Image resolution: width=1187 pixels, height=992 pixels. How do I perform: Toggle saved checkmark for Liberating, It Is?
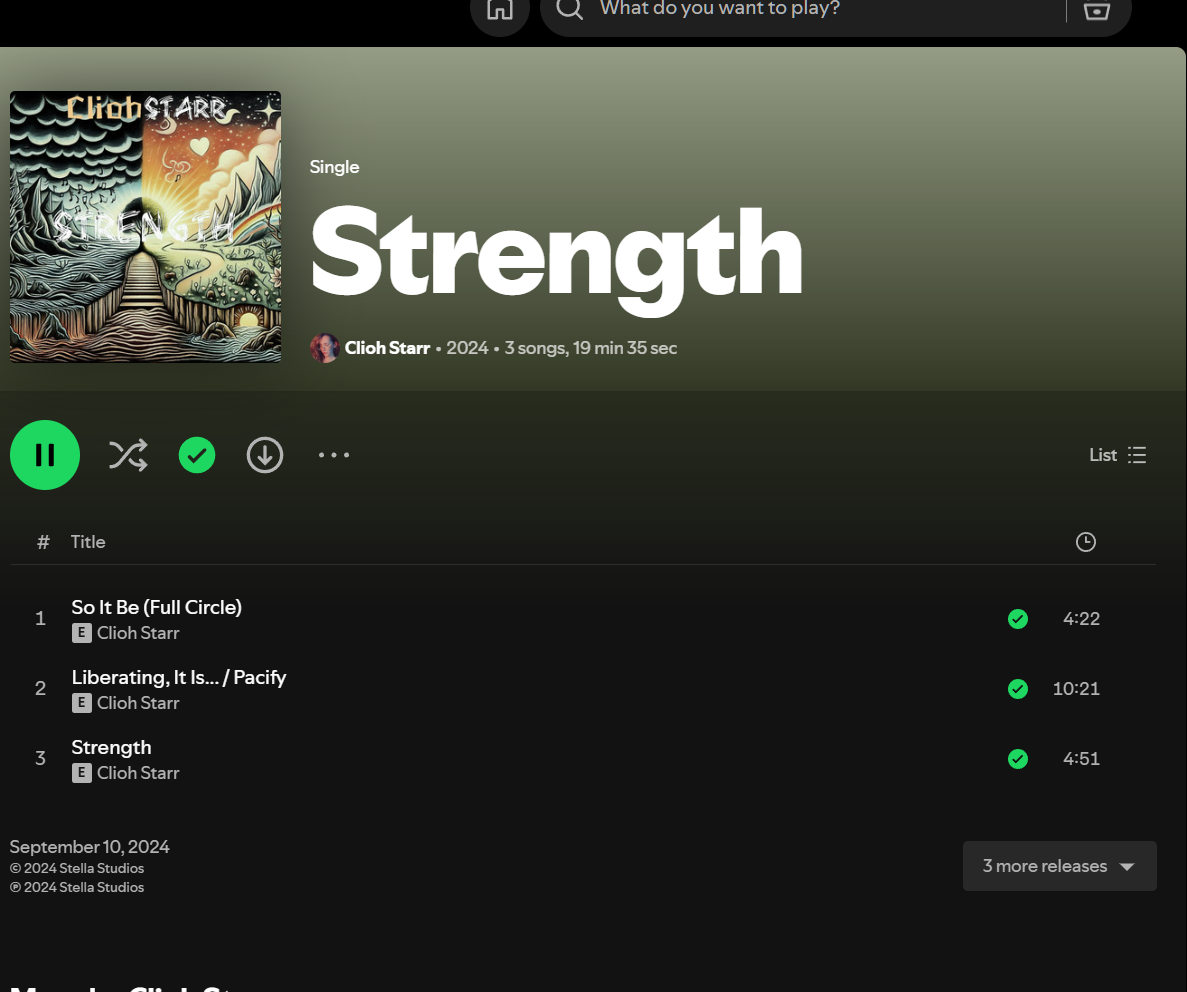click(1018, 689)
